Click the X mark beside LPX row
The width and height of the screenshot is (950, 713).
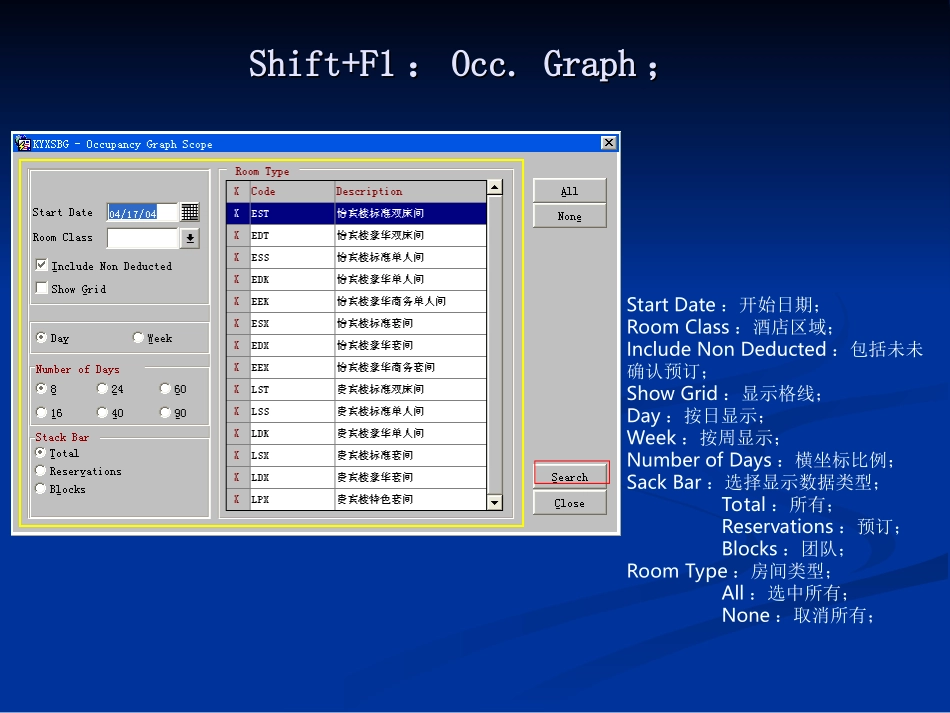tap(237, 499)
